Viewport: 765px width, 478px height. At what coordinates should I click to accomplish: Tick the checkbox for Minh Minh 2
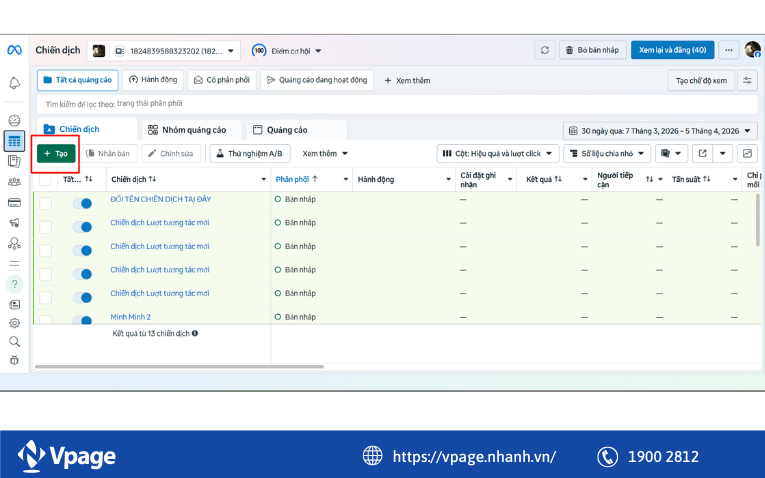45,317
